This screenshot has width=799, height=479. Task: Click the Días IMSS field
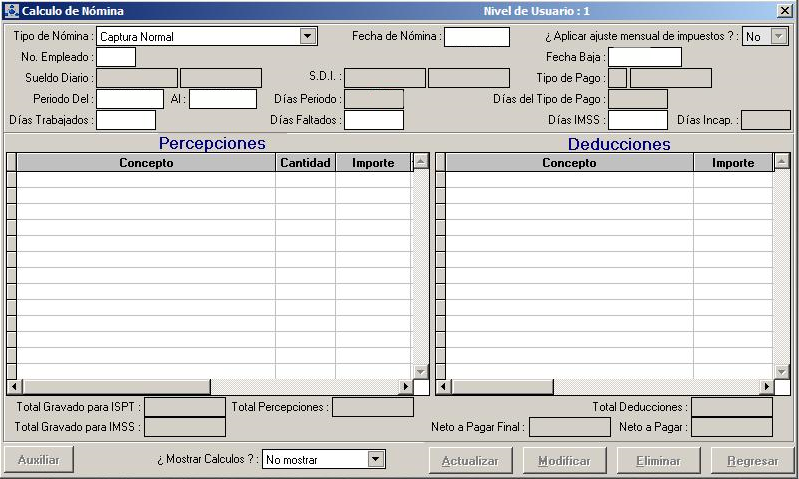[x=637, y=120]
